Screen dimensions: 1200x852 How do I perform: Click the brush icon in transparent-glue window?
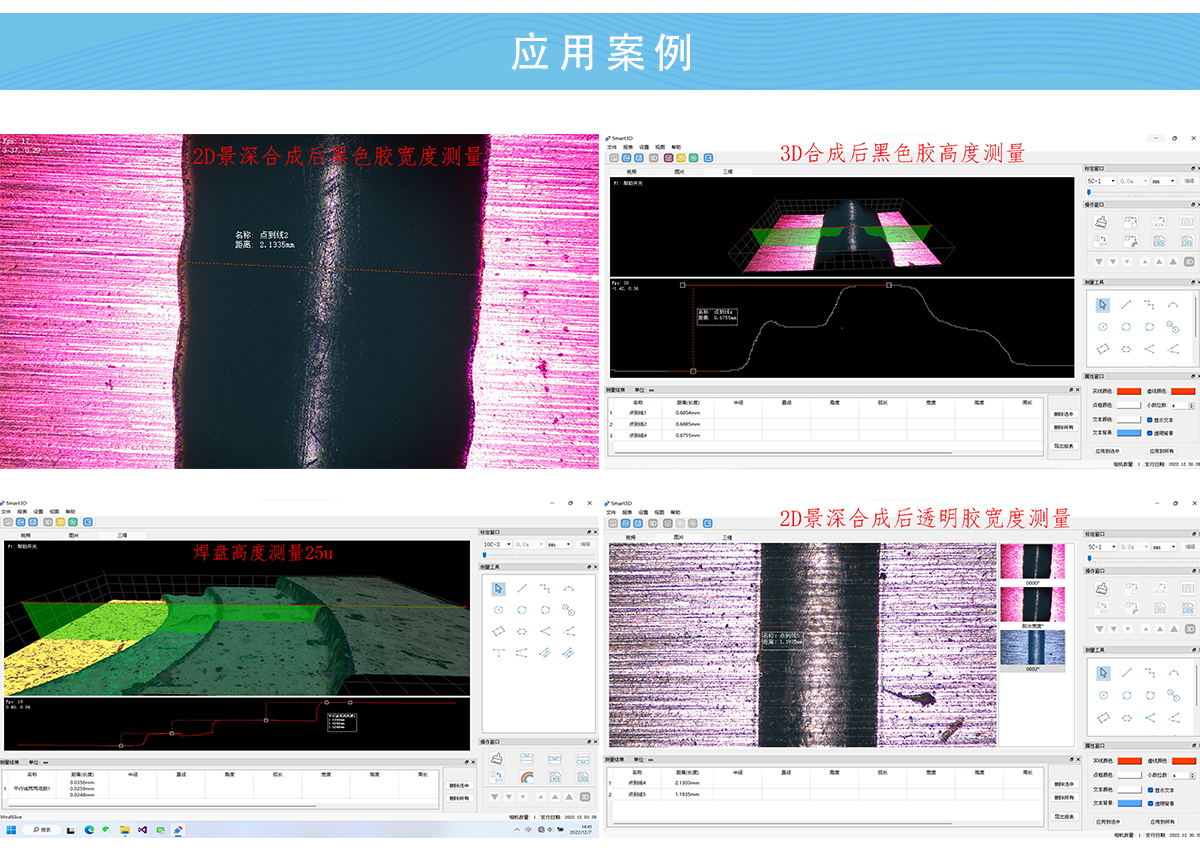pyautogui.click(x=1101, y=589)
